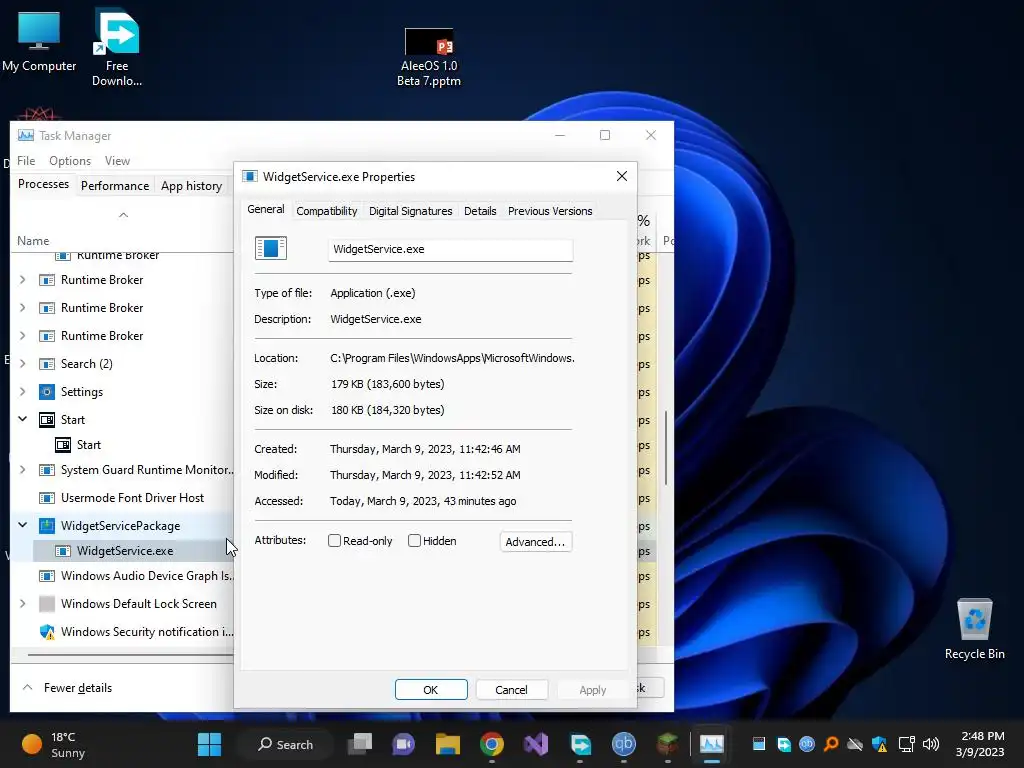Close the WidgetService.exe Properties dialog
This screenshot has width=1024, height=768.
point(622,176)
